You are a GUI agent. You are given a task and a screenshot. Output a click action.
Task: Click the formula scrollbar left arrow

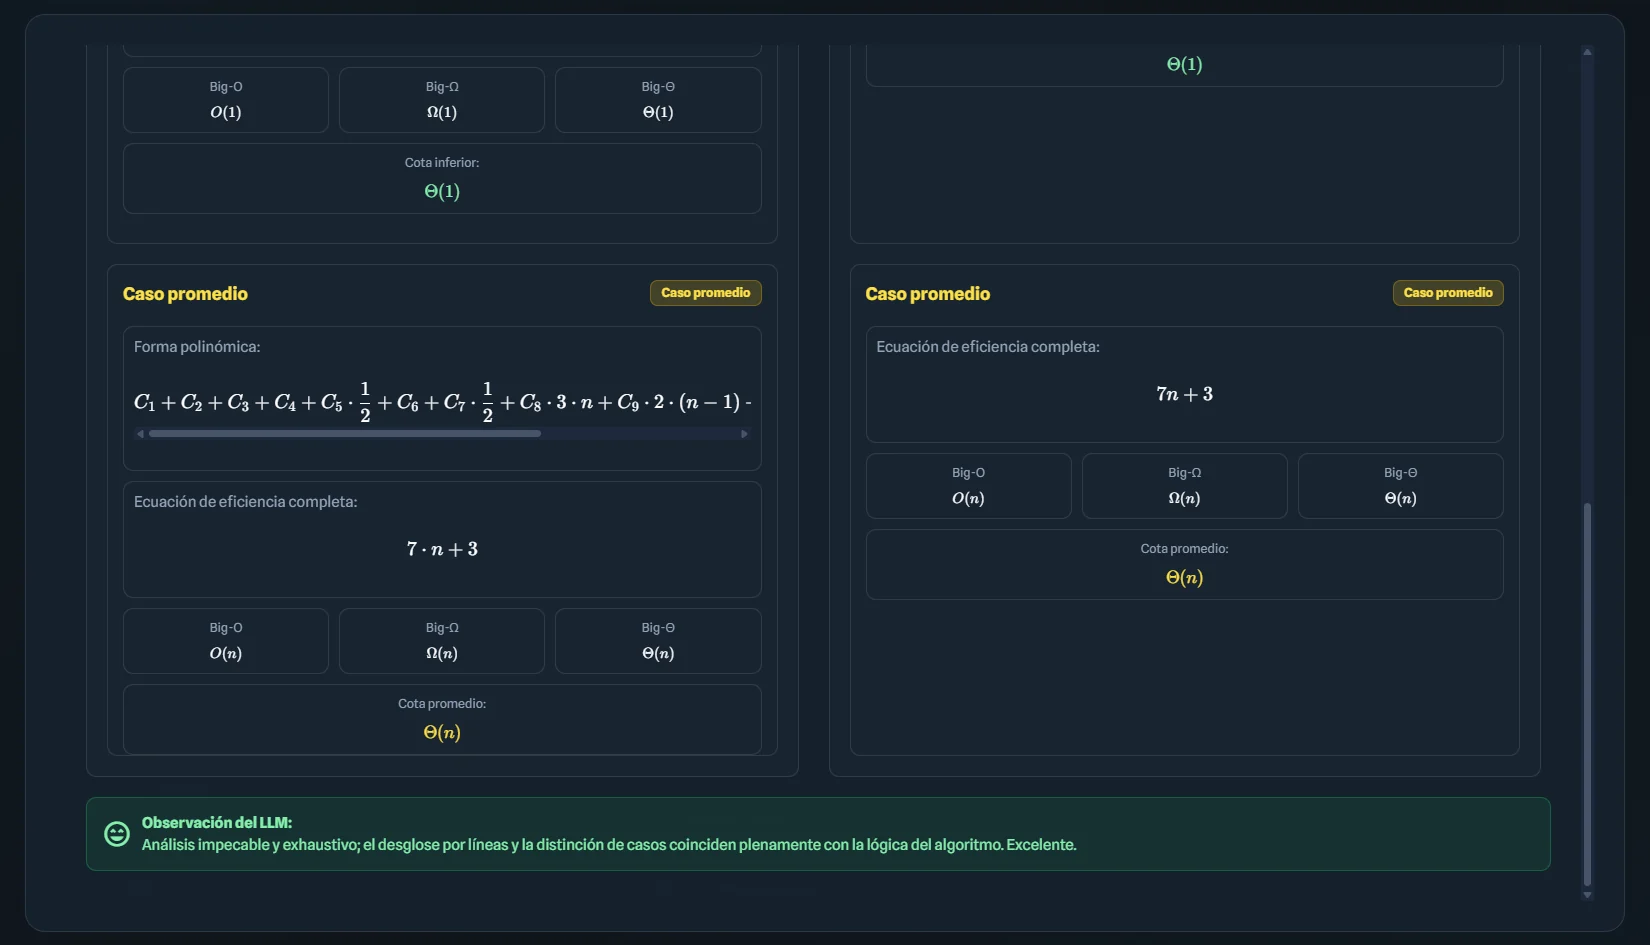point(141,434)
